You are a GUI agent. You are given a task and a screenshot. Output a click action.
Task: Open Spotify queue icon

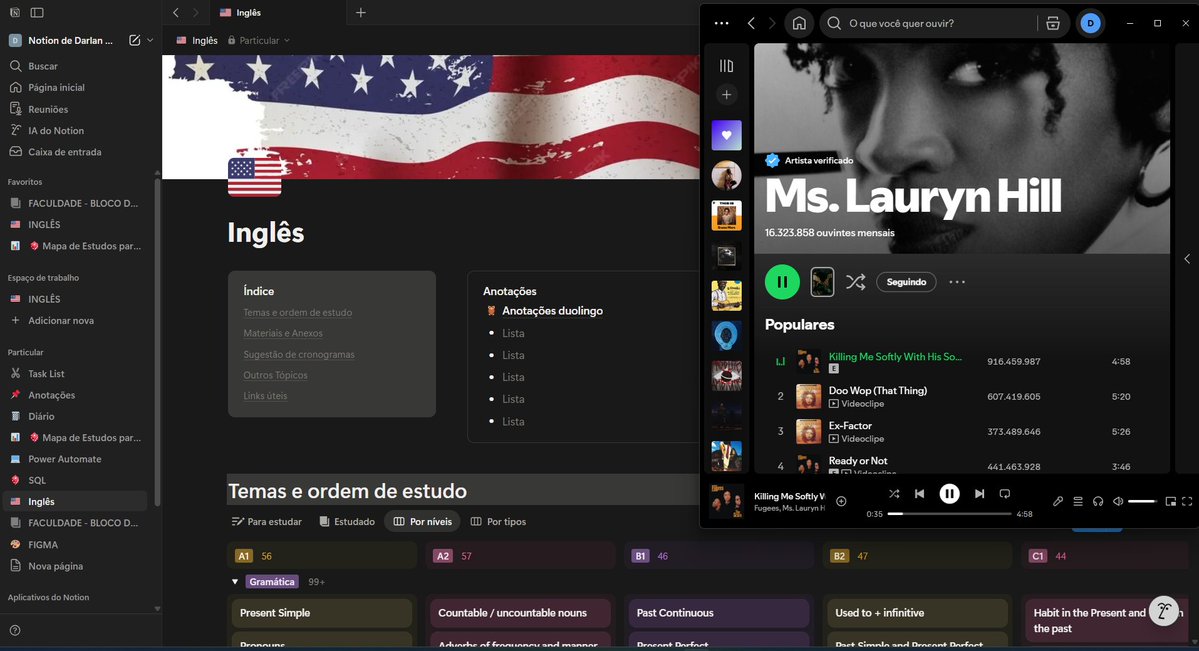click(1077, 501)
